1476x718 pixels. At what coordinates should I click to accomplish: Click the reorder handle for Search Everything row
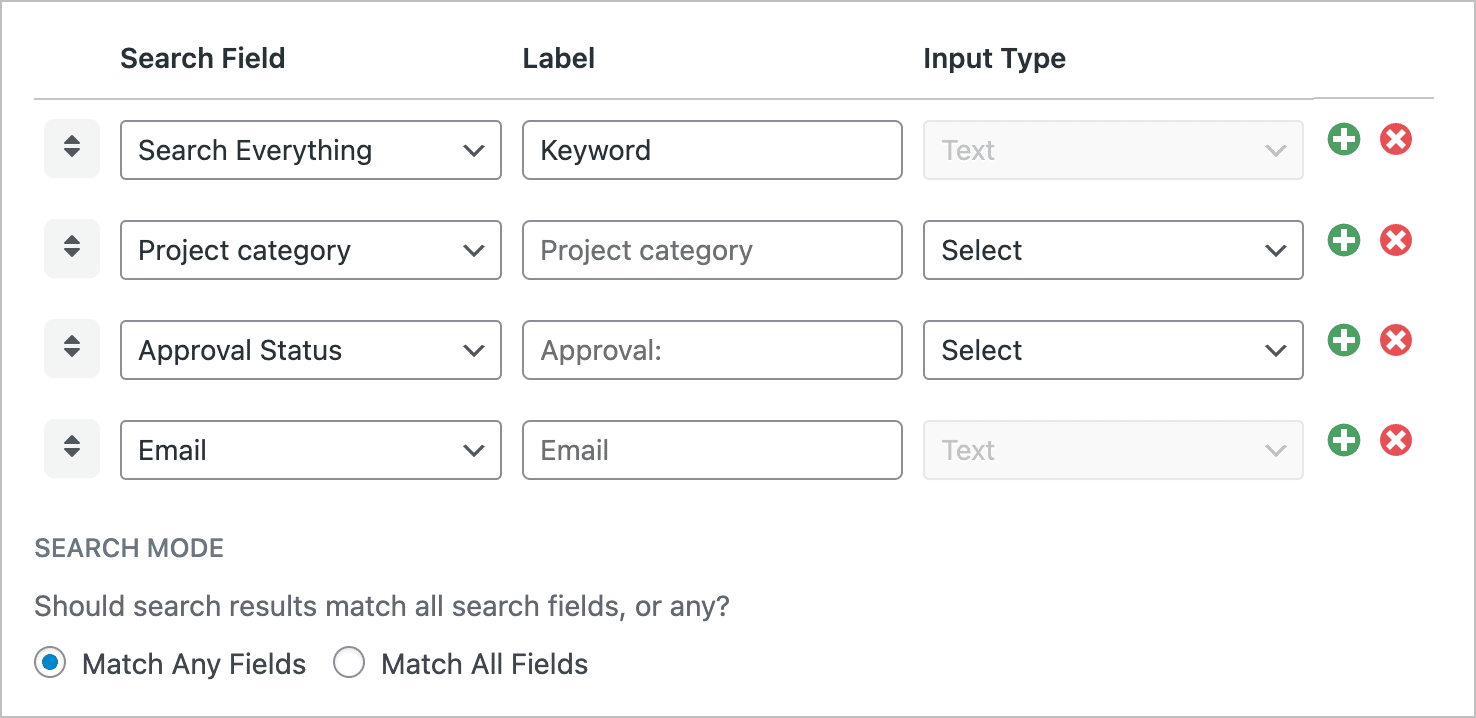(x=72, y=148)
